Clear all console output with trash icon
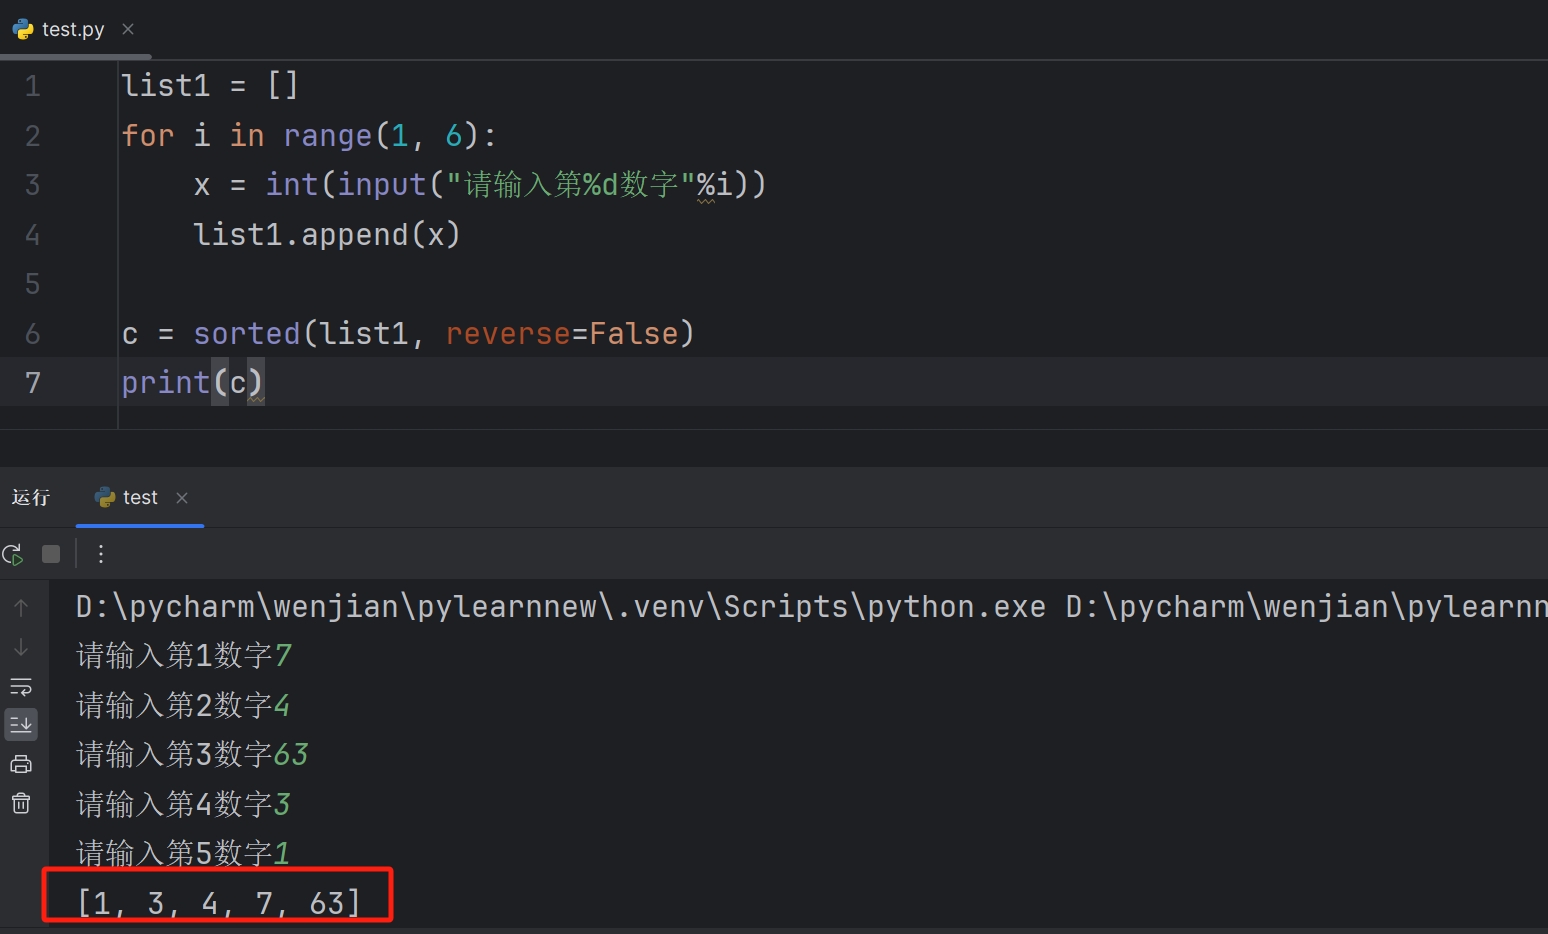1548x934 pixels. click(21, 804)
